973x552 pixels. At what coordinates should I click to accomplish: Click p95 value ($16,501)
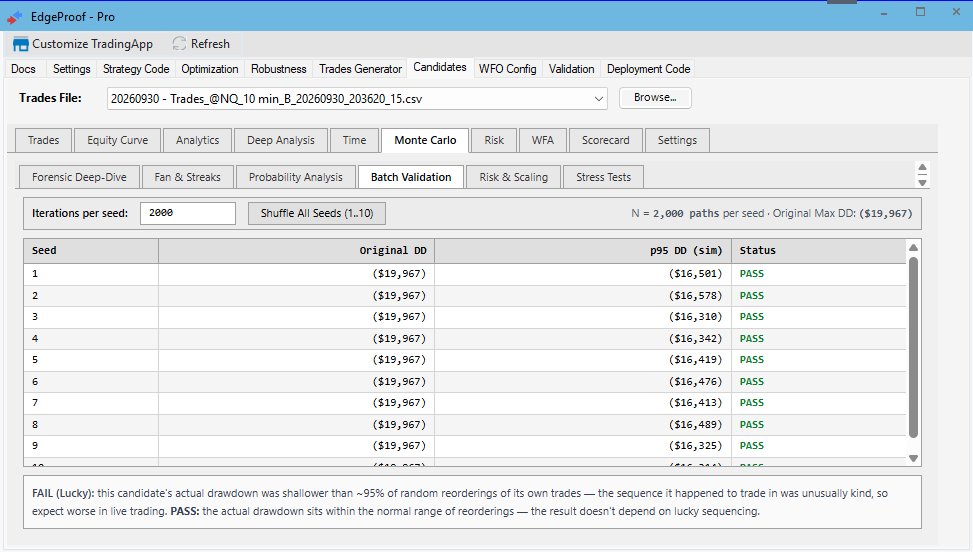[x=695, y=274]
